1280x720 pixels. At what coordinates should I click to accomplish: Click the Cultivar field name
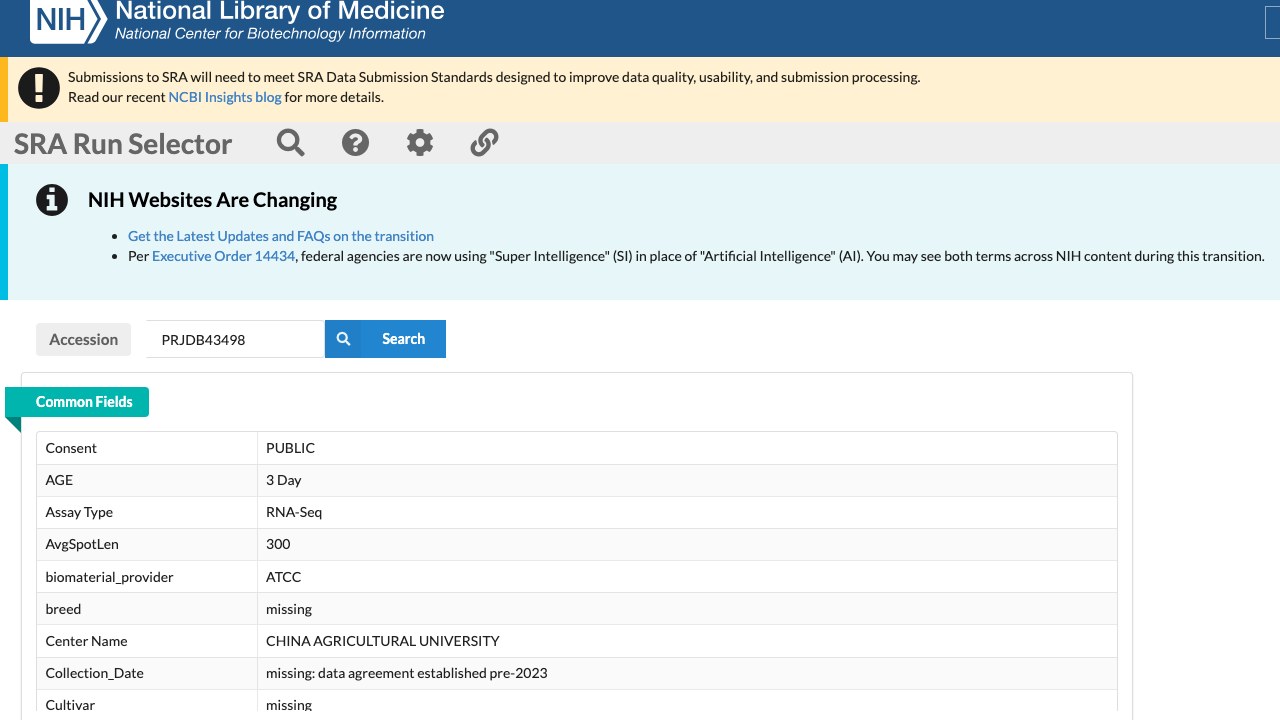click(x=70, y=705)
